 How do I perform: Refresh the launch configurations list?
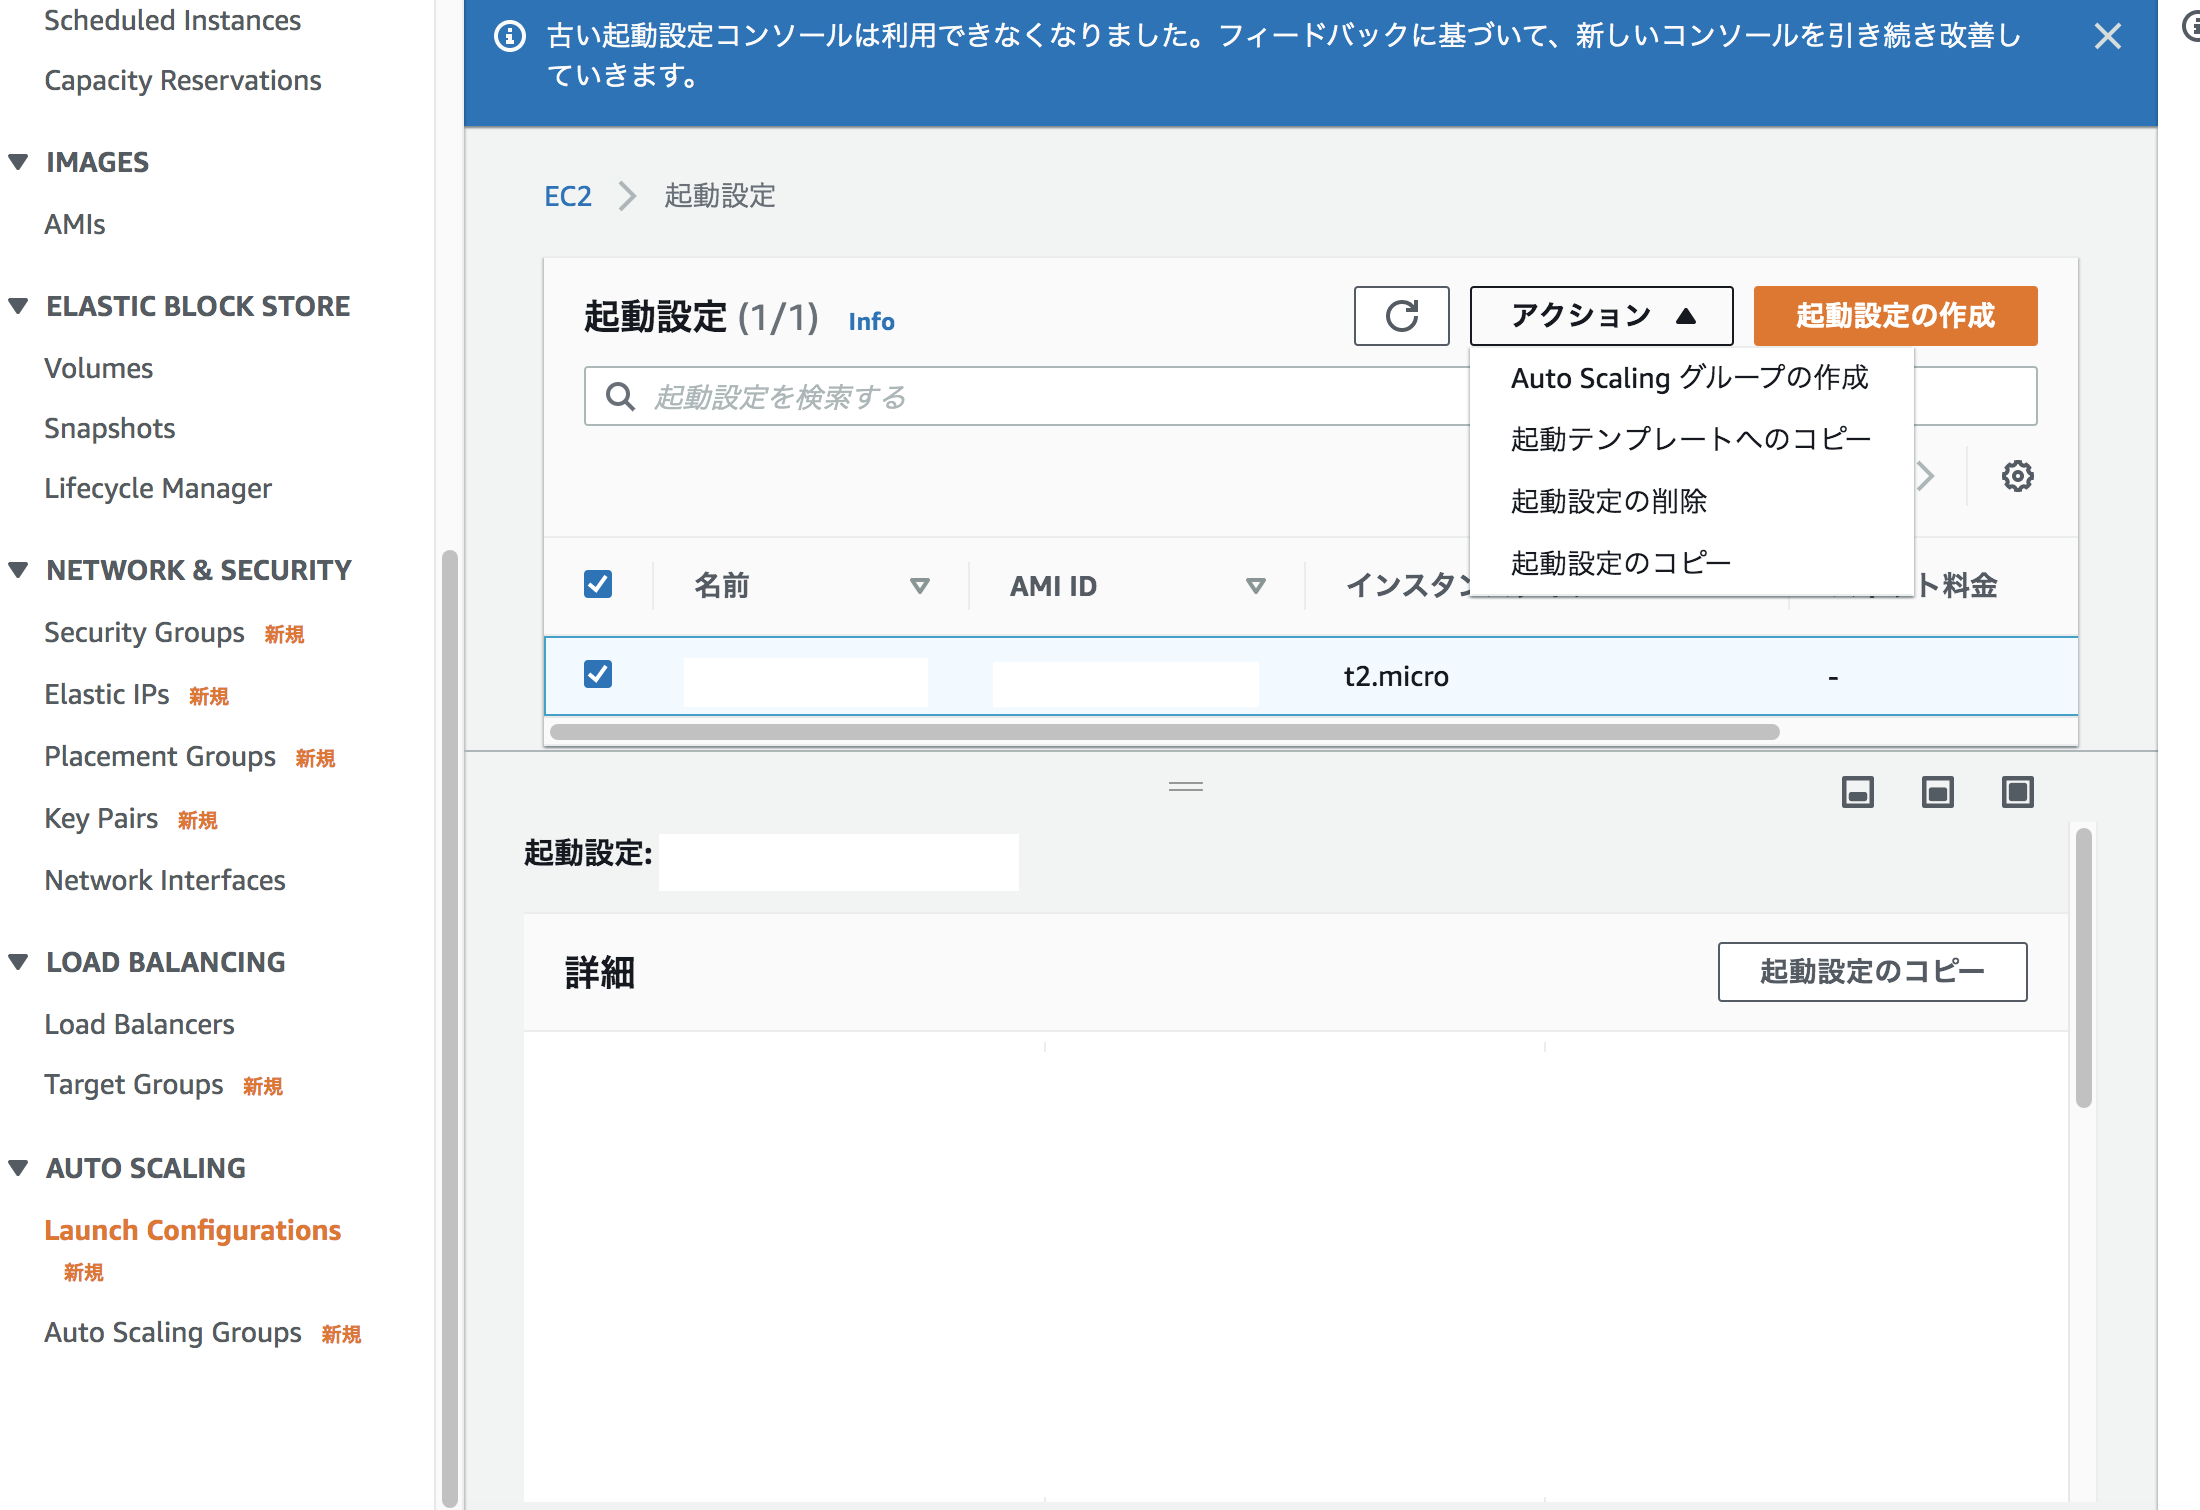coord(1401,316)
